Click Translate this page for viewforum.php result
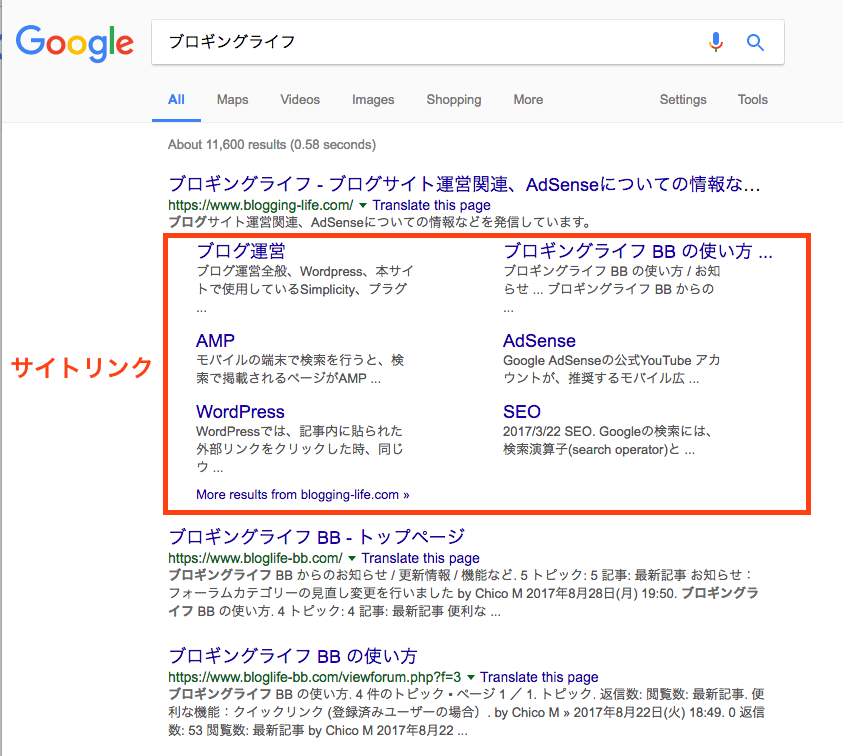The width and height of the screenshot is (843, 756). pos(539,677)
